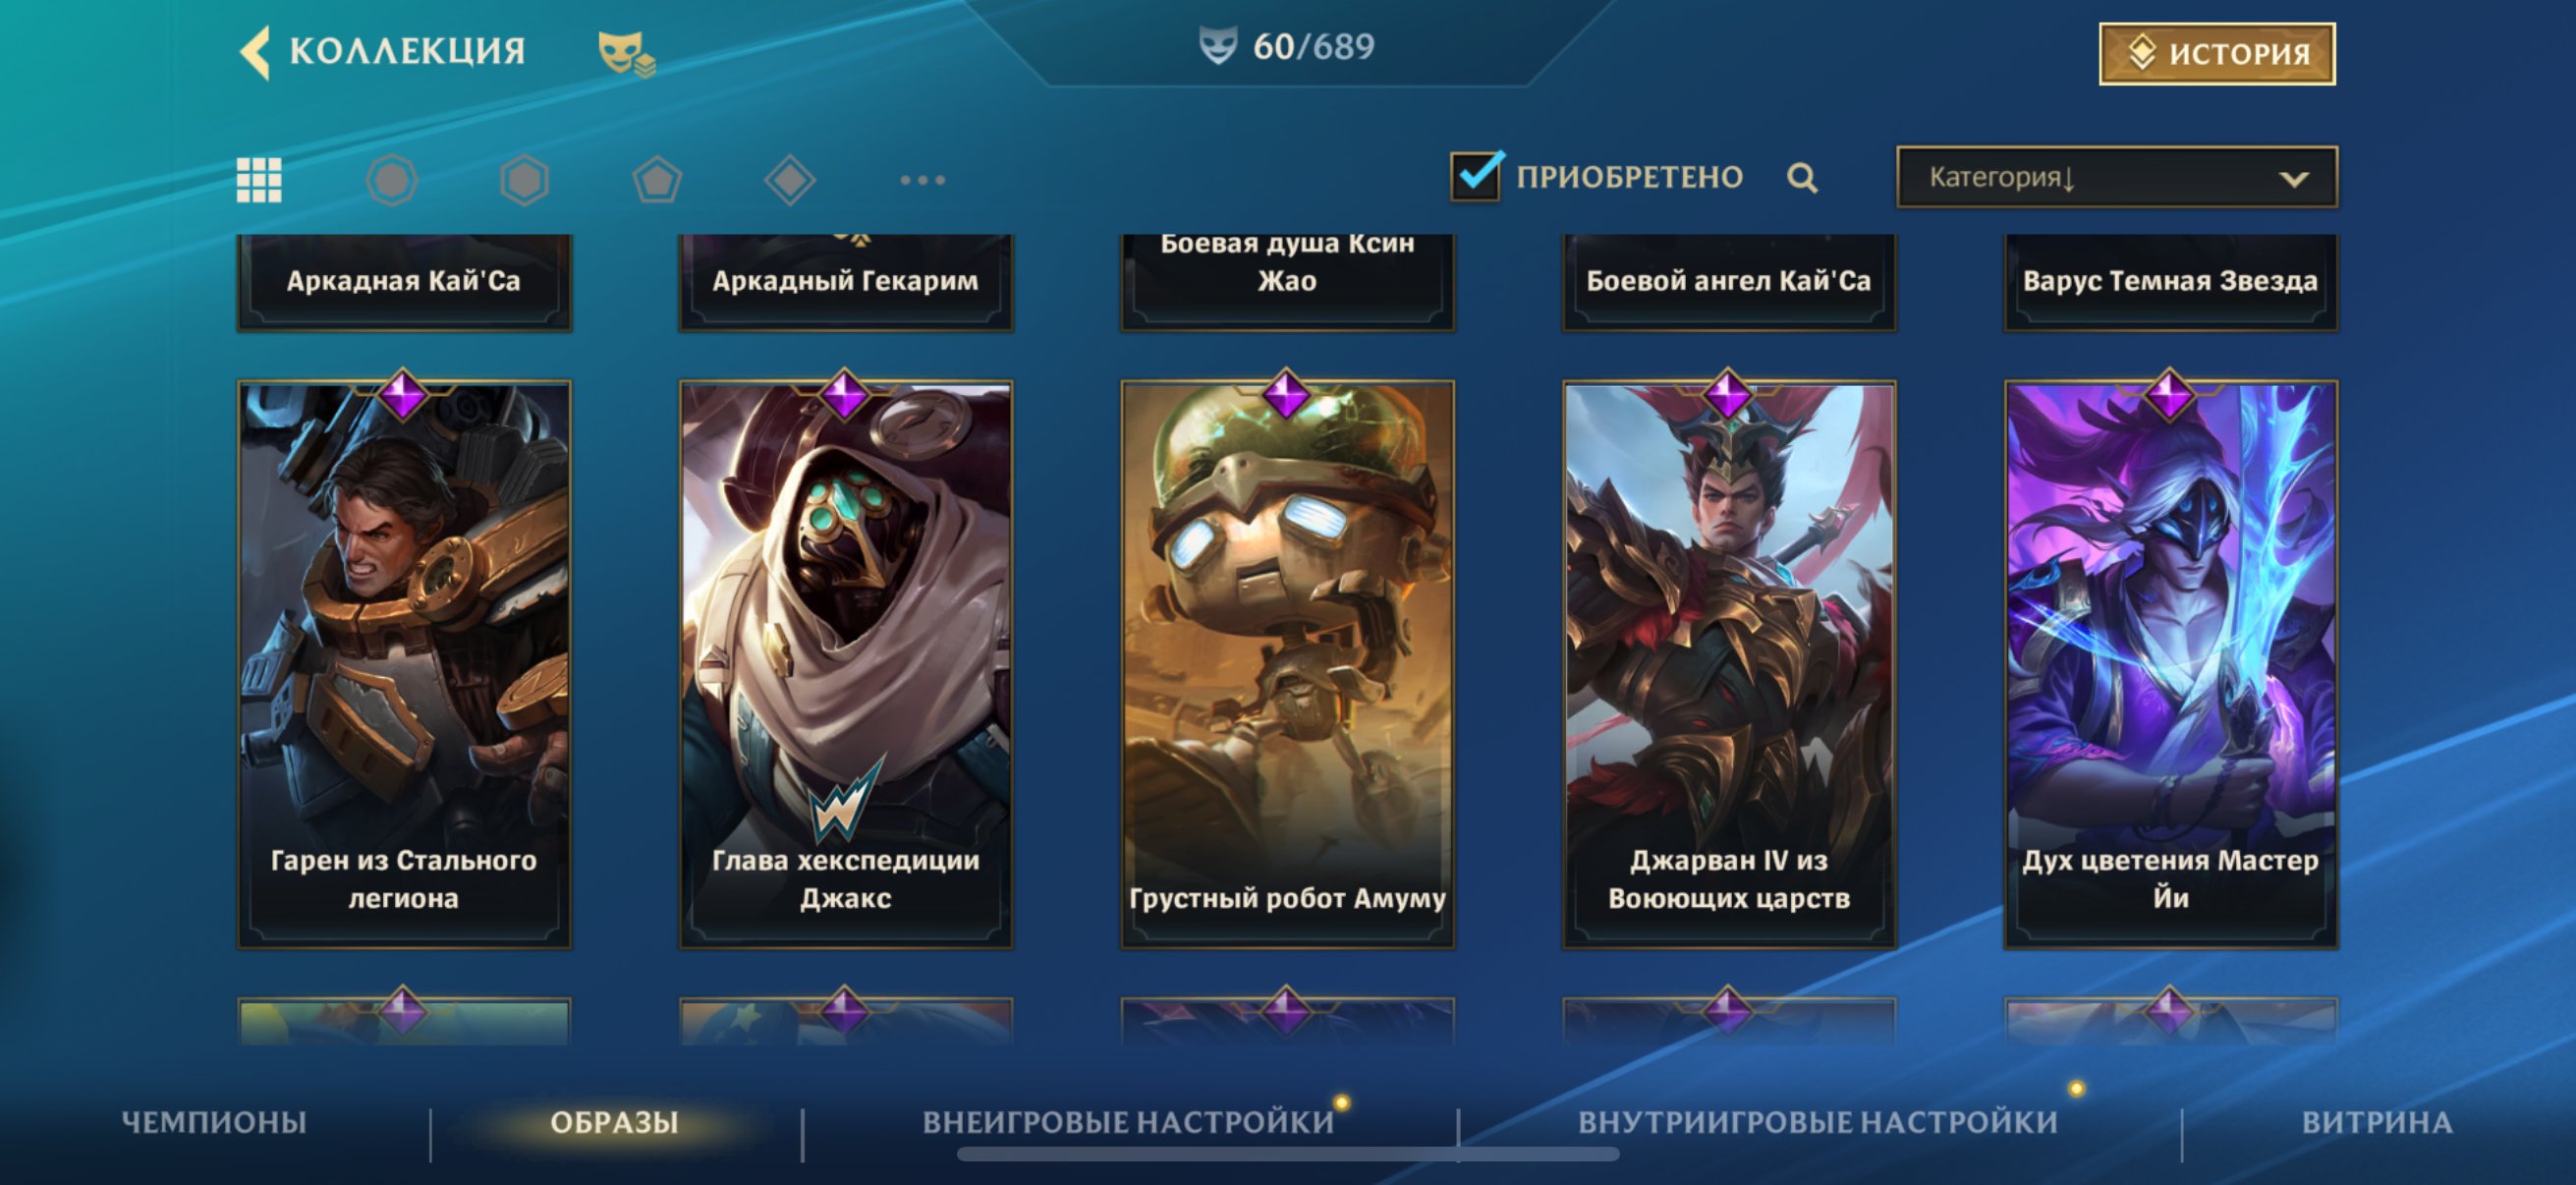Expand the Категория sort dropdown
This screenshot has width=2576, height=1185.
[2117, 177]
